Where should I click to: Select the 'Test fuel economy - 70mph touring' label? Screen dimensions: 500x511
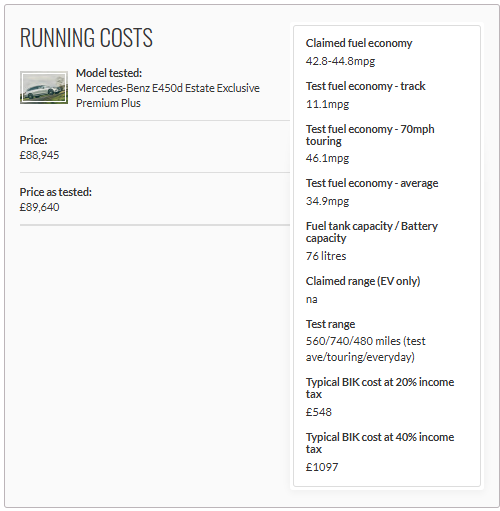tap(370, 135)
